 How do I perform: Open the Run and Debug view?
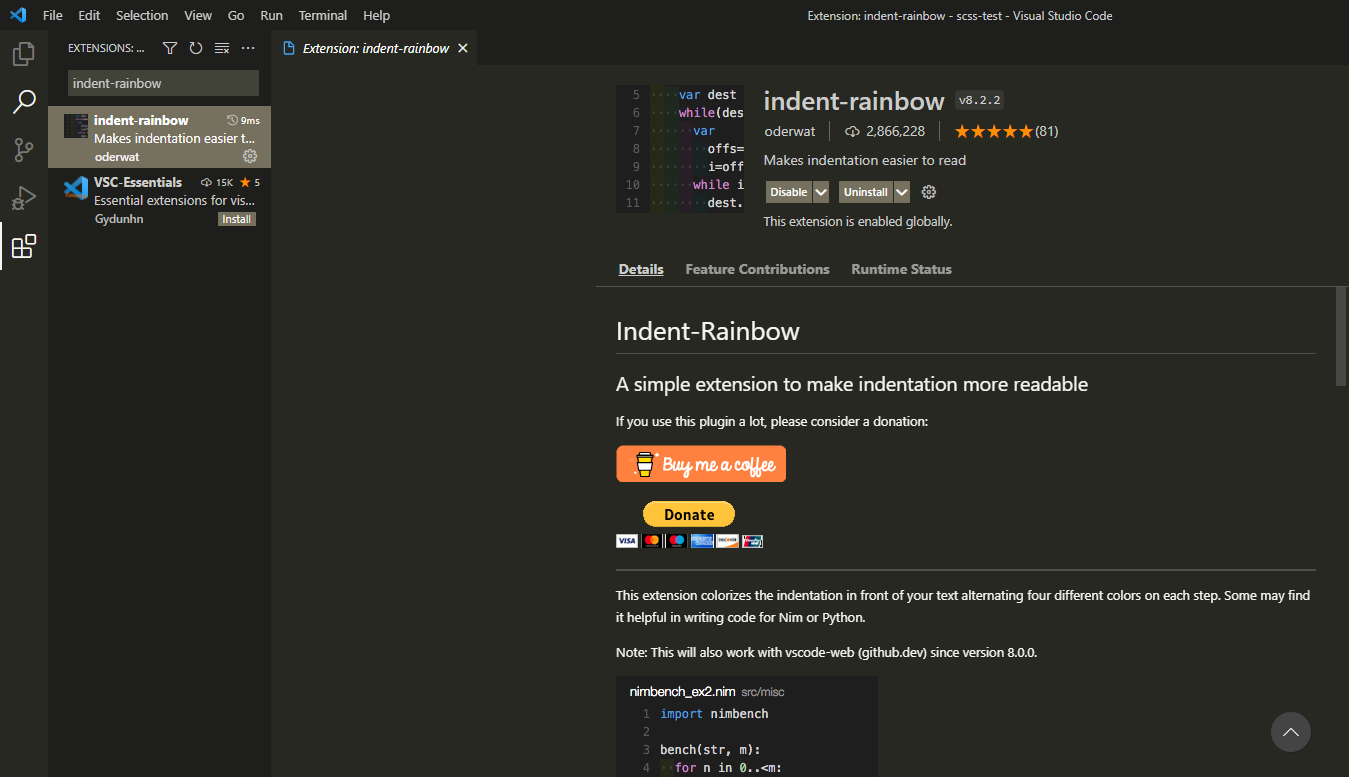[24, 198]
